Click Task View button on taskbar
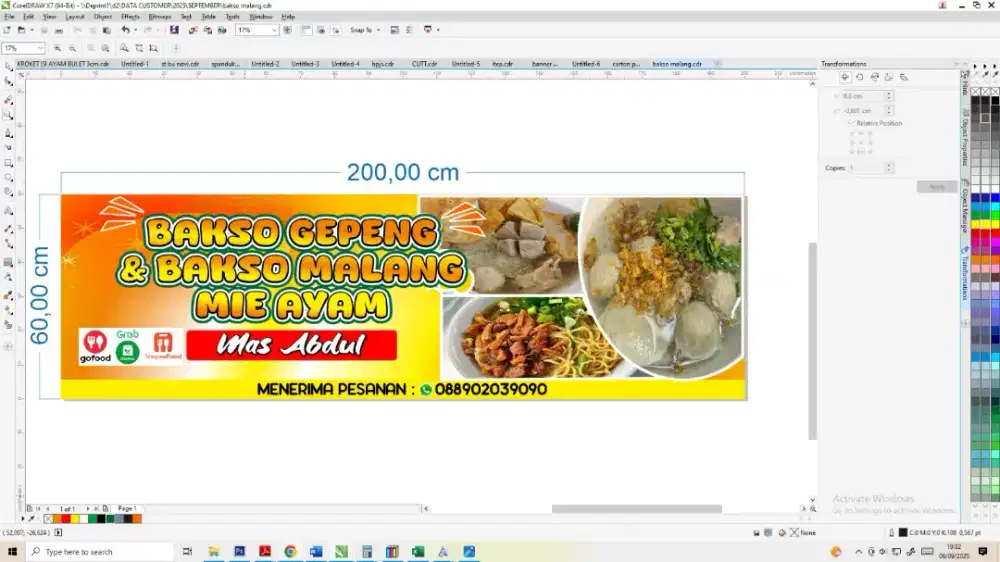The width and height of the screenshot is (1000, 562). click(188, 552)
